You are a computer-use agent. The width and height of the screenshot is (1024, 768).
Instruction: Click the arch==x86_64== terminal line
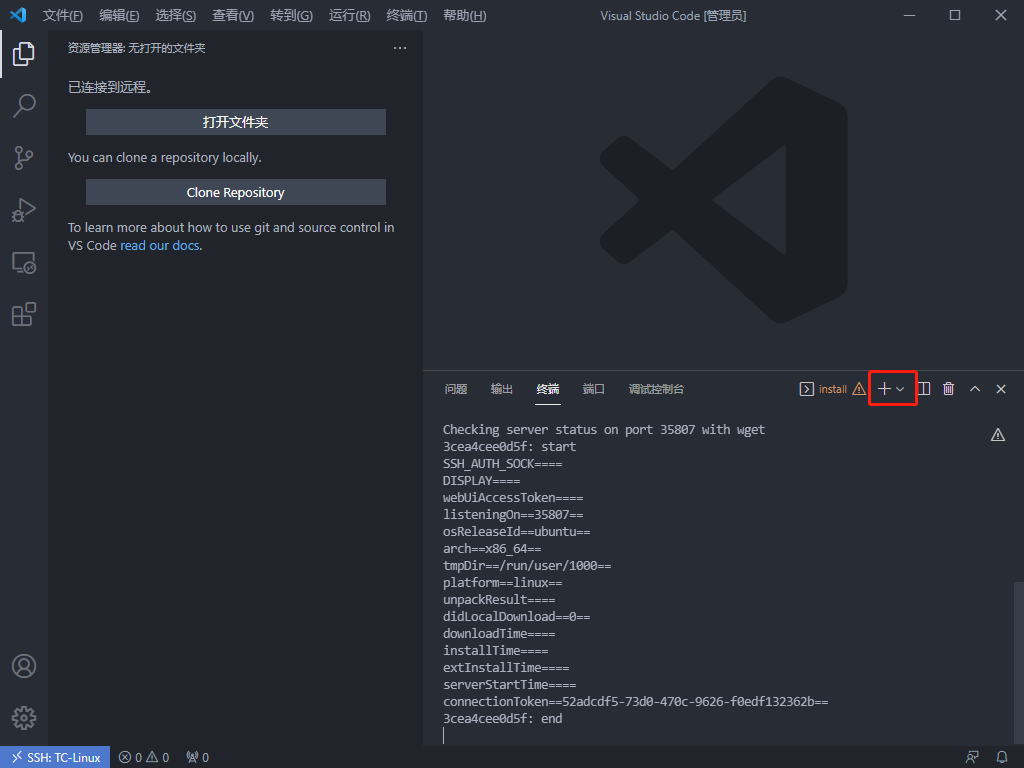point(492,549)
